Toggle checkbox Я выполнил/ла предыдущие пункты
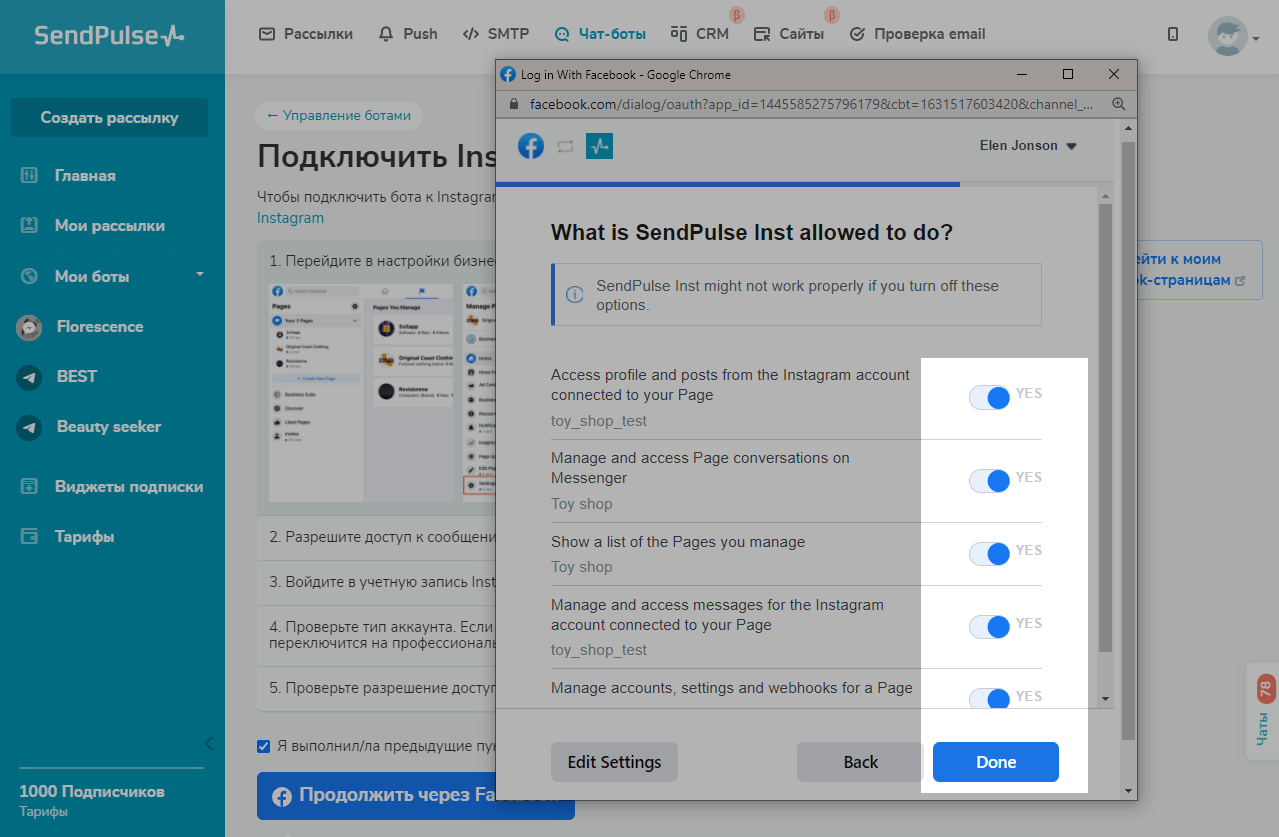The width and height of the screenshot is (1279, 837). click(x=264, y=745)
